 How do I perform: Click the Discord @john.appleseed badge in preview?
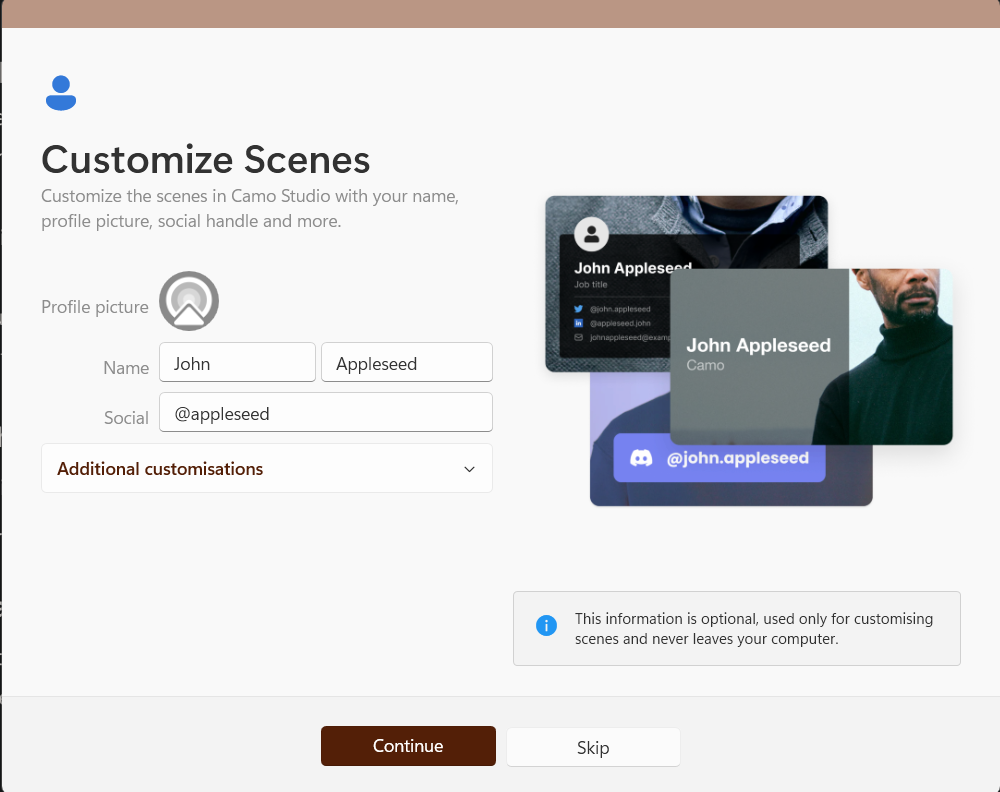(719, 458)
